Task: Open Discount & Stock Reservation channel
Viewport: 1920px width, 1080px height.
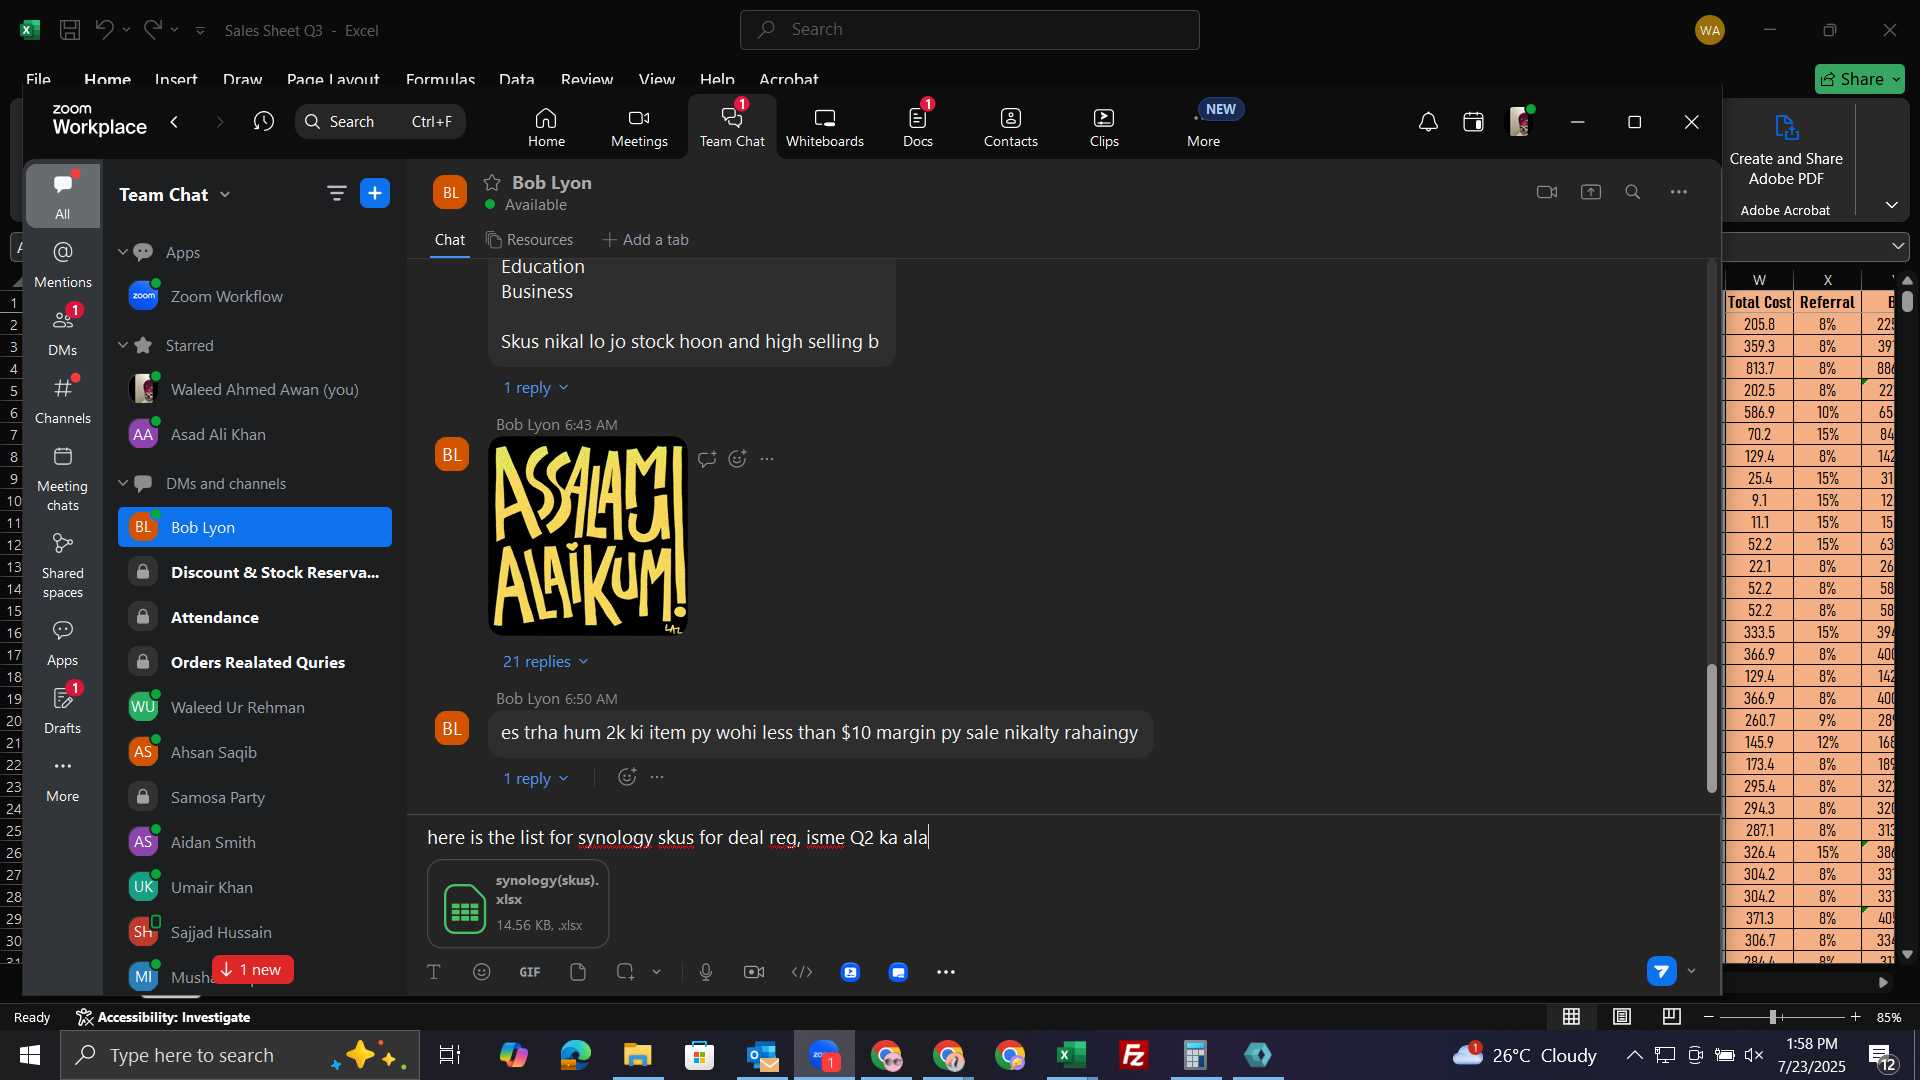Action: coord(255,572)
